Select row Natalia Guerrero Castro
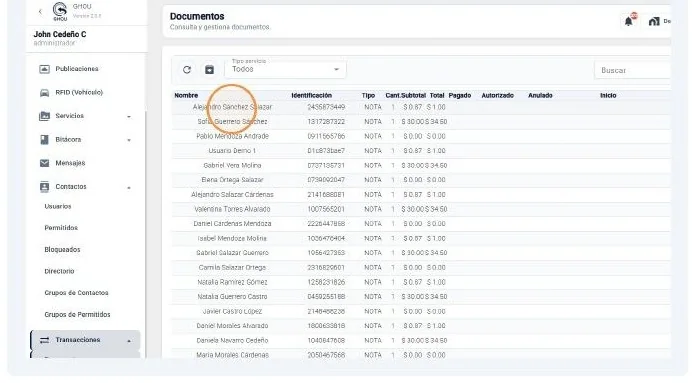The image size is (695, 383). 421,297
